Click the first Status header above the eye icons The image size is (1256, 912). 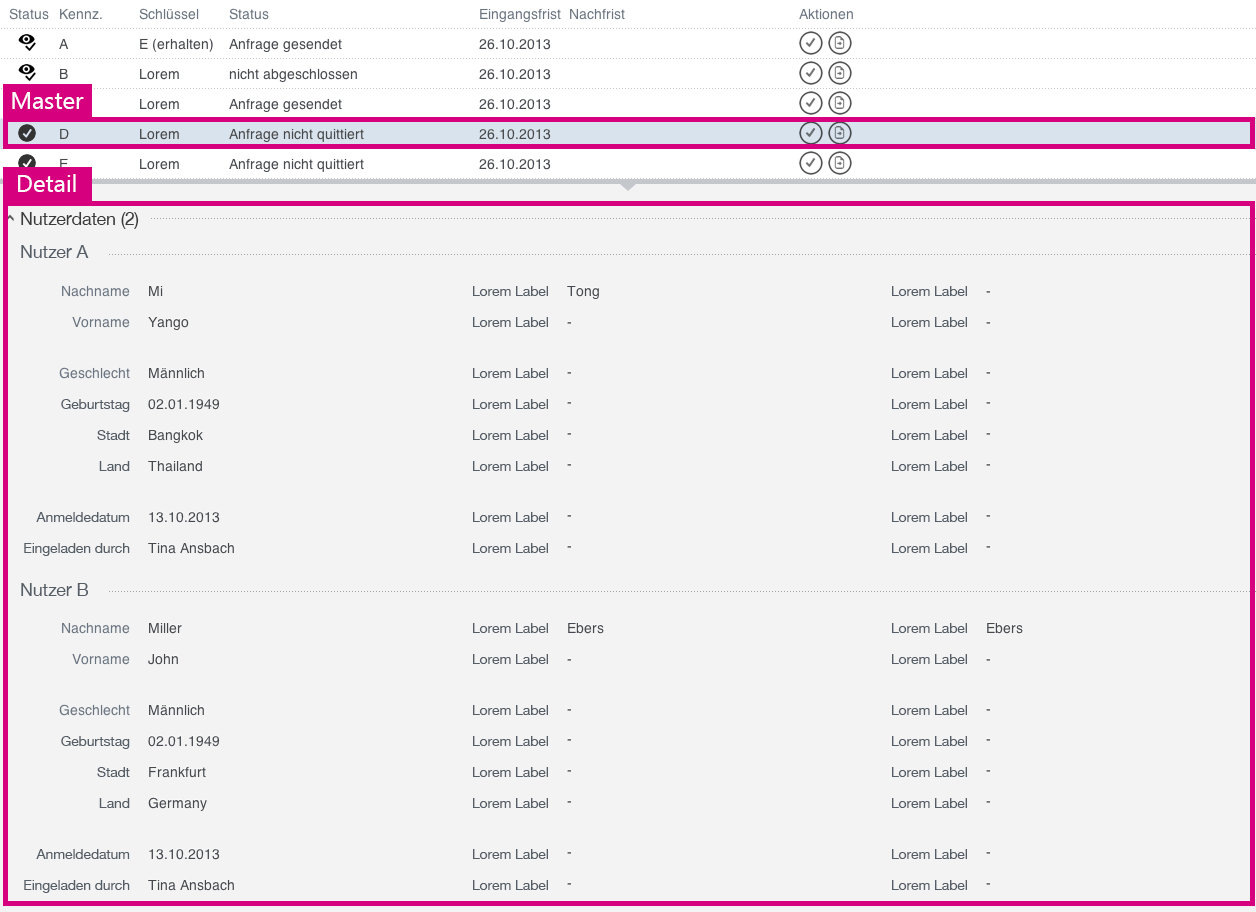click(x=29, y=14)
